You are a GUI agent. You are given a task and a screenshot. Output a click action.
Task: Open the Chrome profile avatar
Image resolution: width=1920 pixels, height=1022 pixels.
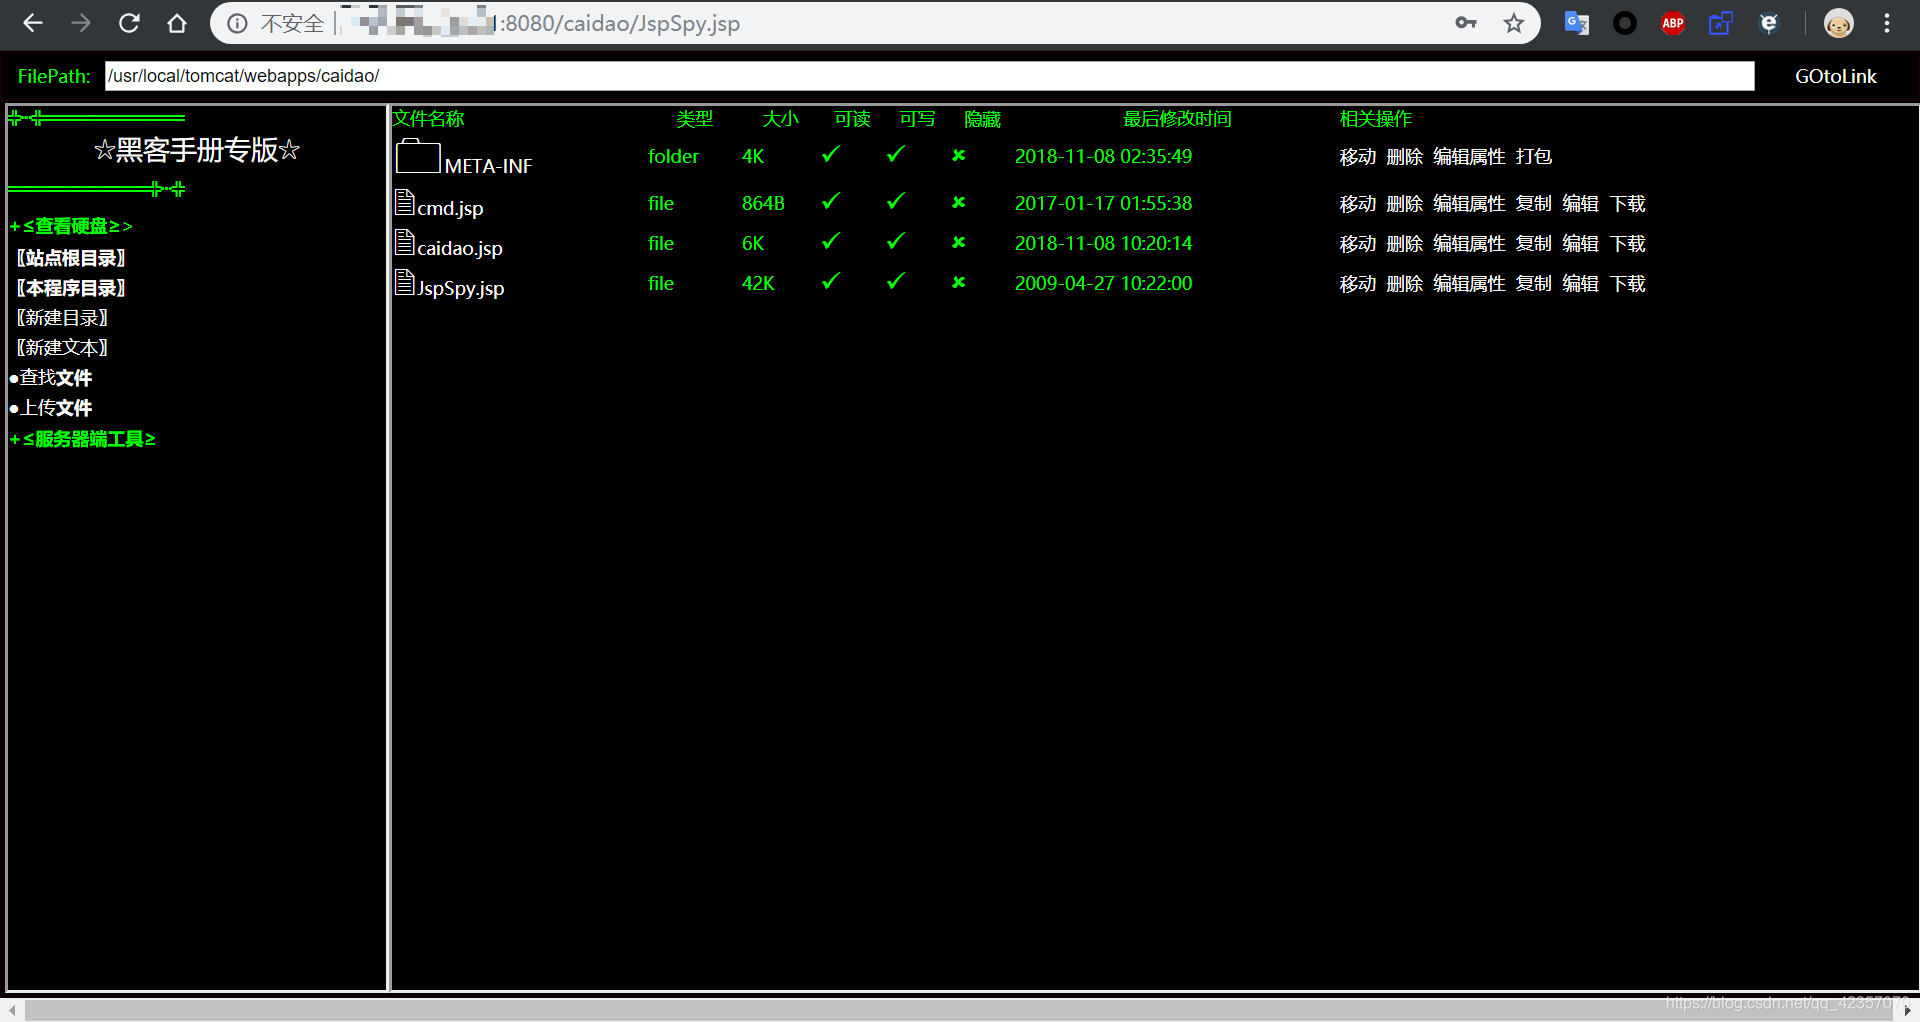pyautogui.click(x=1838, y=23)
